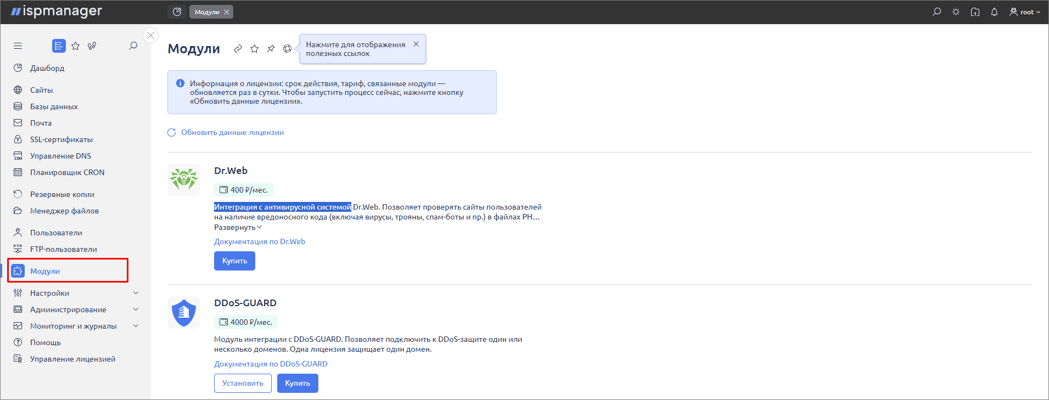Click the info icon in license banner
Image resolution: width=1049 pixels, height=400 pixels.
pos(180,84)
